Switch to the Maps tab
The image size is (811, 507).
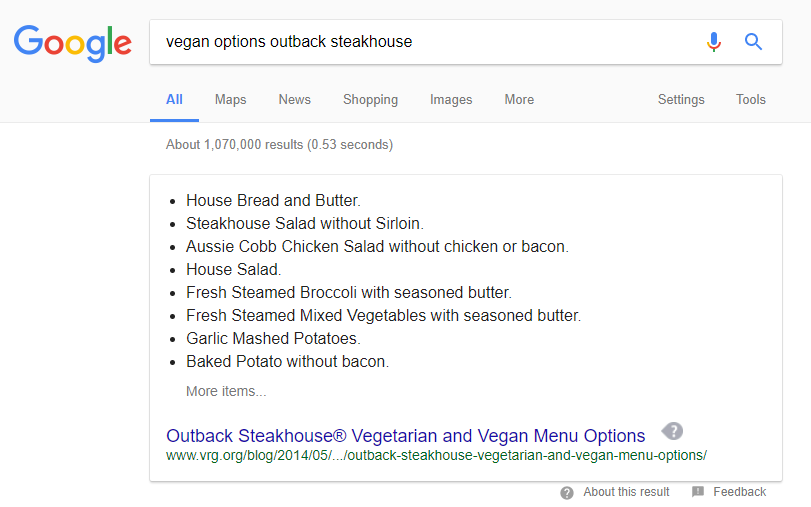[x=231, y=99]
